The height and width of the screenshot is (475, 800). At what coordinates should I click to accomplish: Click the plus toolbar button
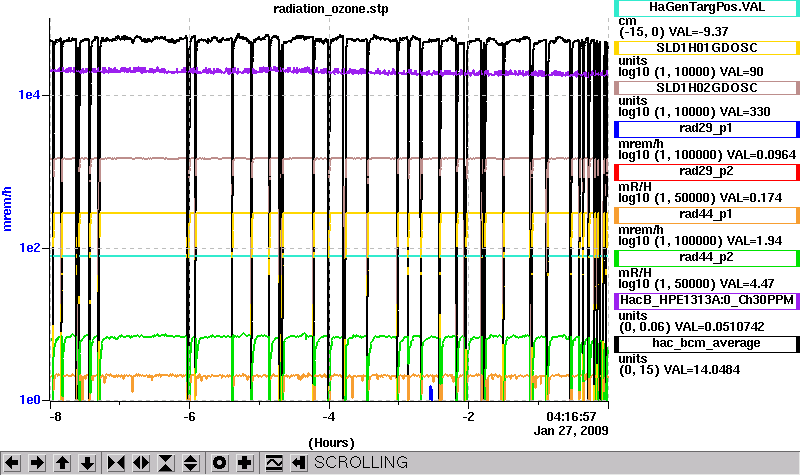[245, 463]
